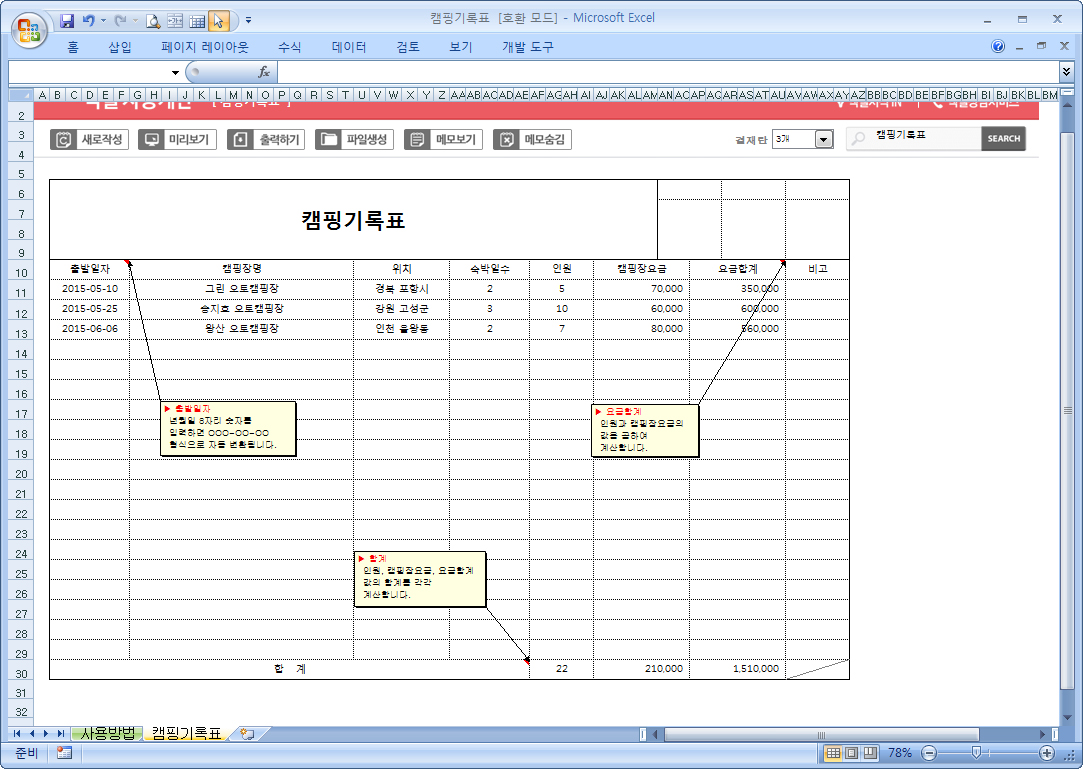
Task: Click the 캠핑기록표 search field
Action: (x=914, y=138)
